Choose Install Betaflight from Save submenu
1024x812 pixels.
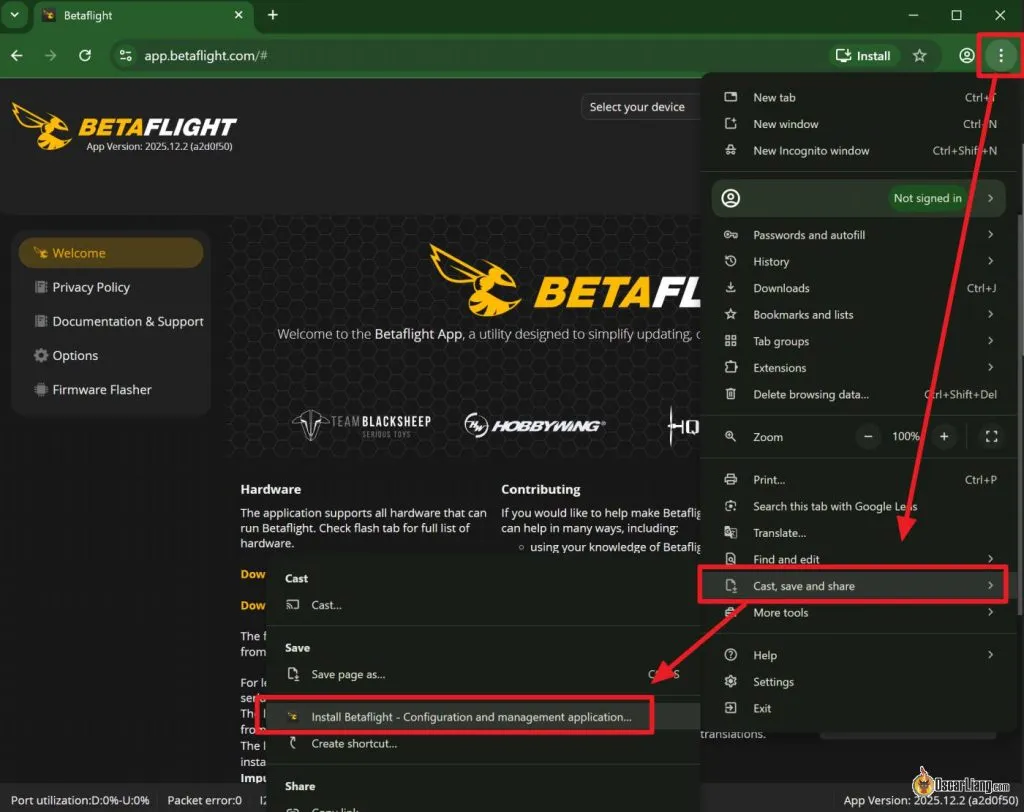pos(470,717)
